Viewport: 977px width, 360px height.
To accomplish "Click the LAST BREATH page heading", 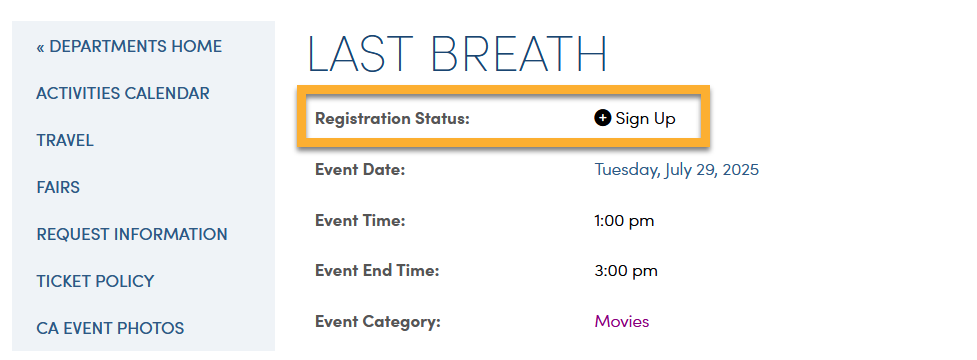I will 457,54.
